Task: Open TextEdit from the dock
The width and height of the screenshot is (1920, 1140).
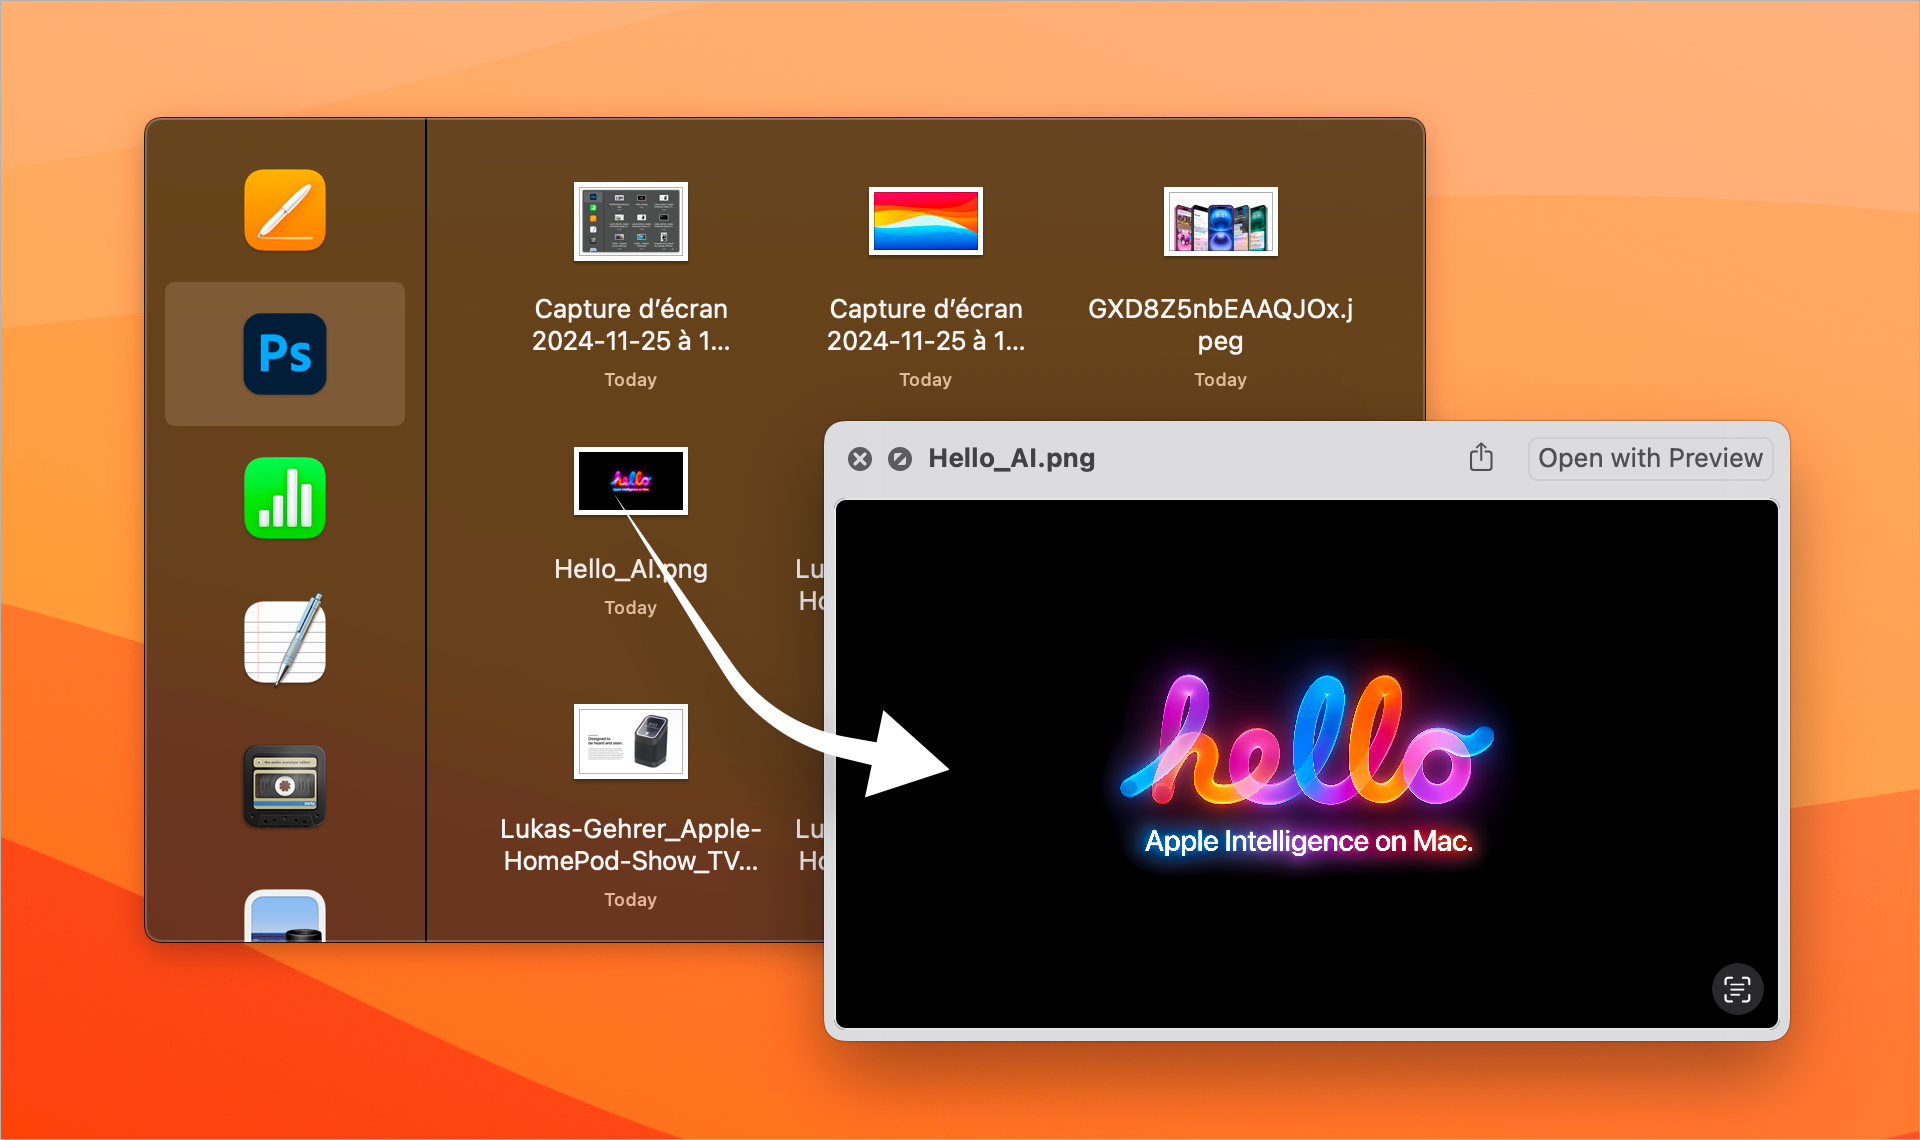Action: (x=285, y=639)
